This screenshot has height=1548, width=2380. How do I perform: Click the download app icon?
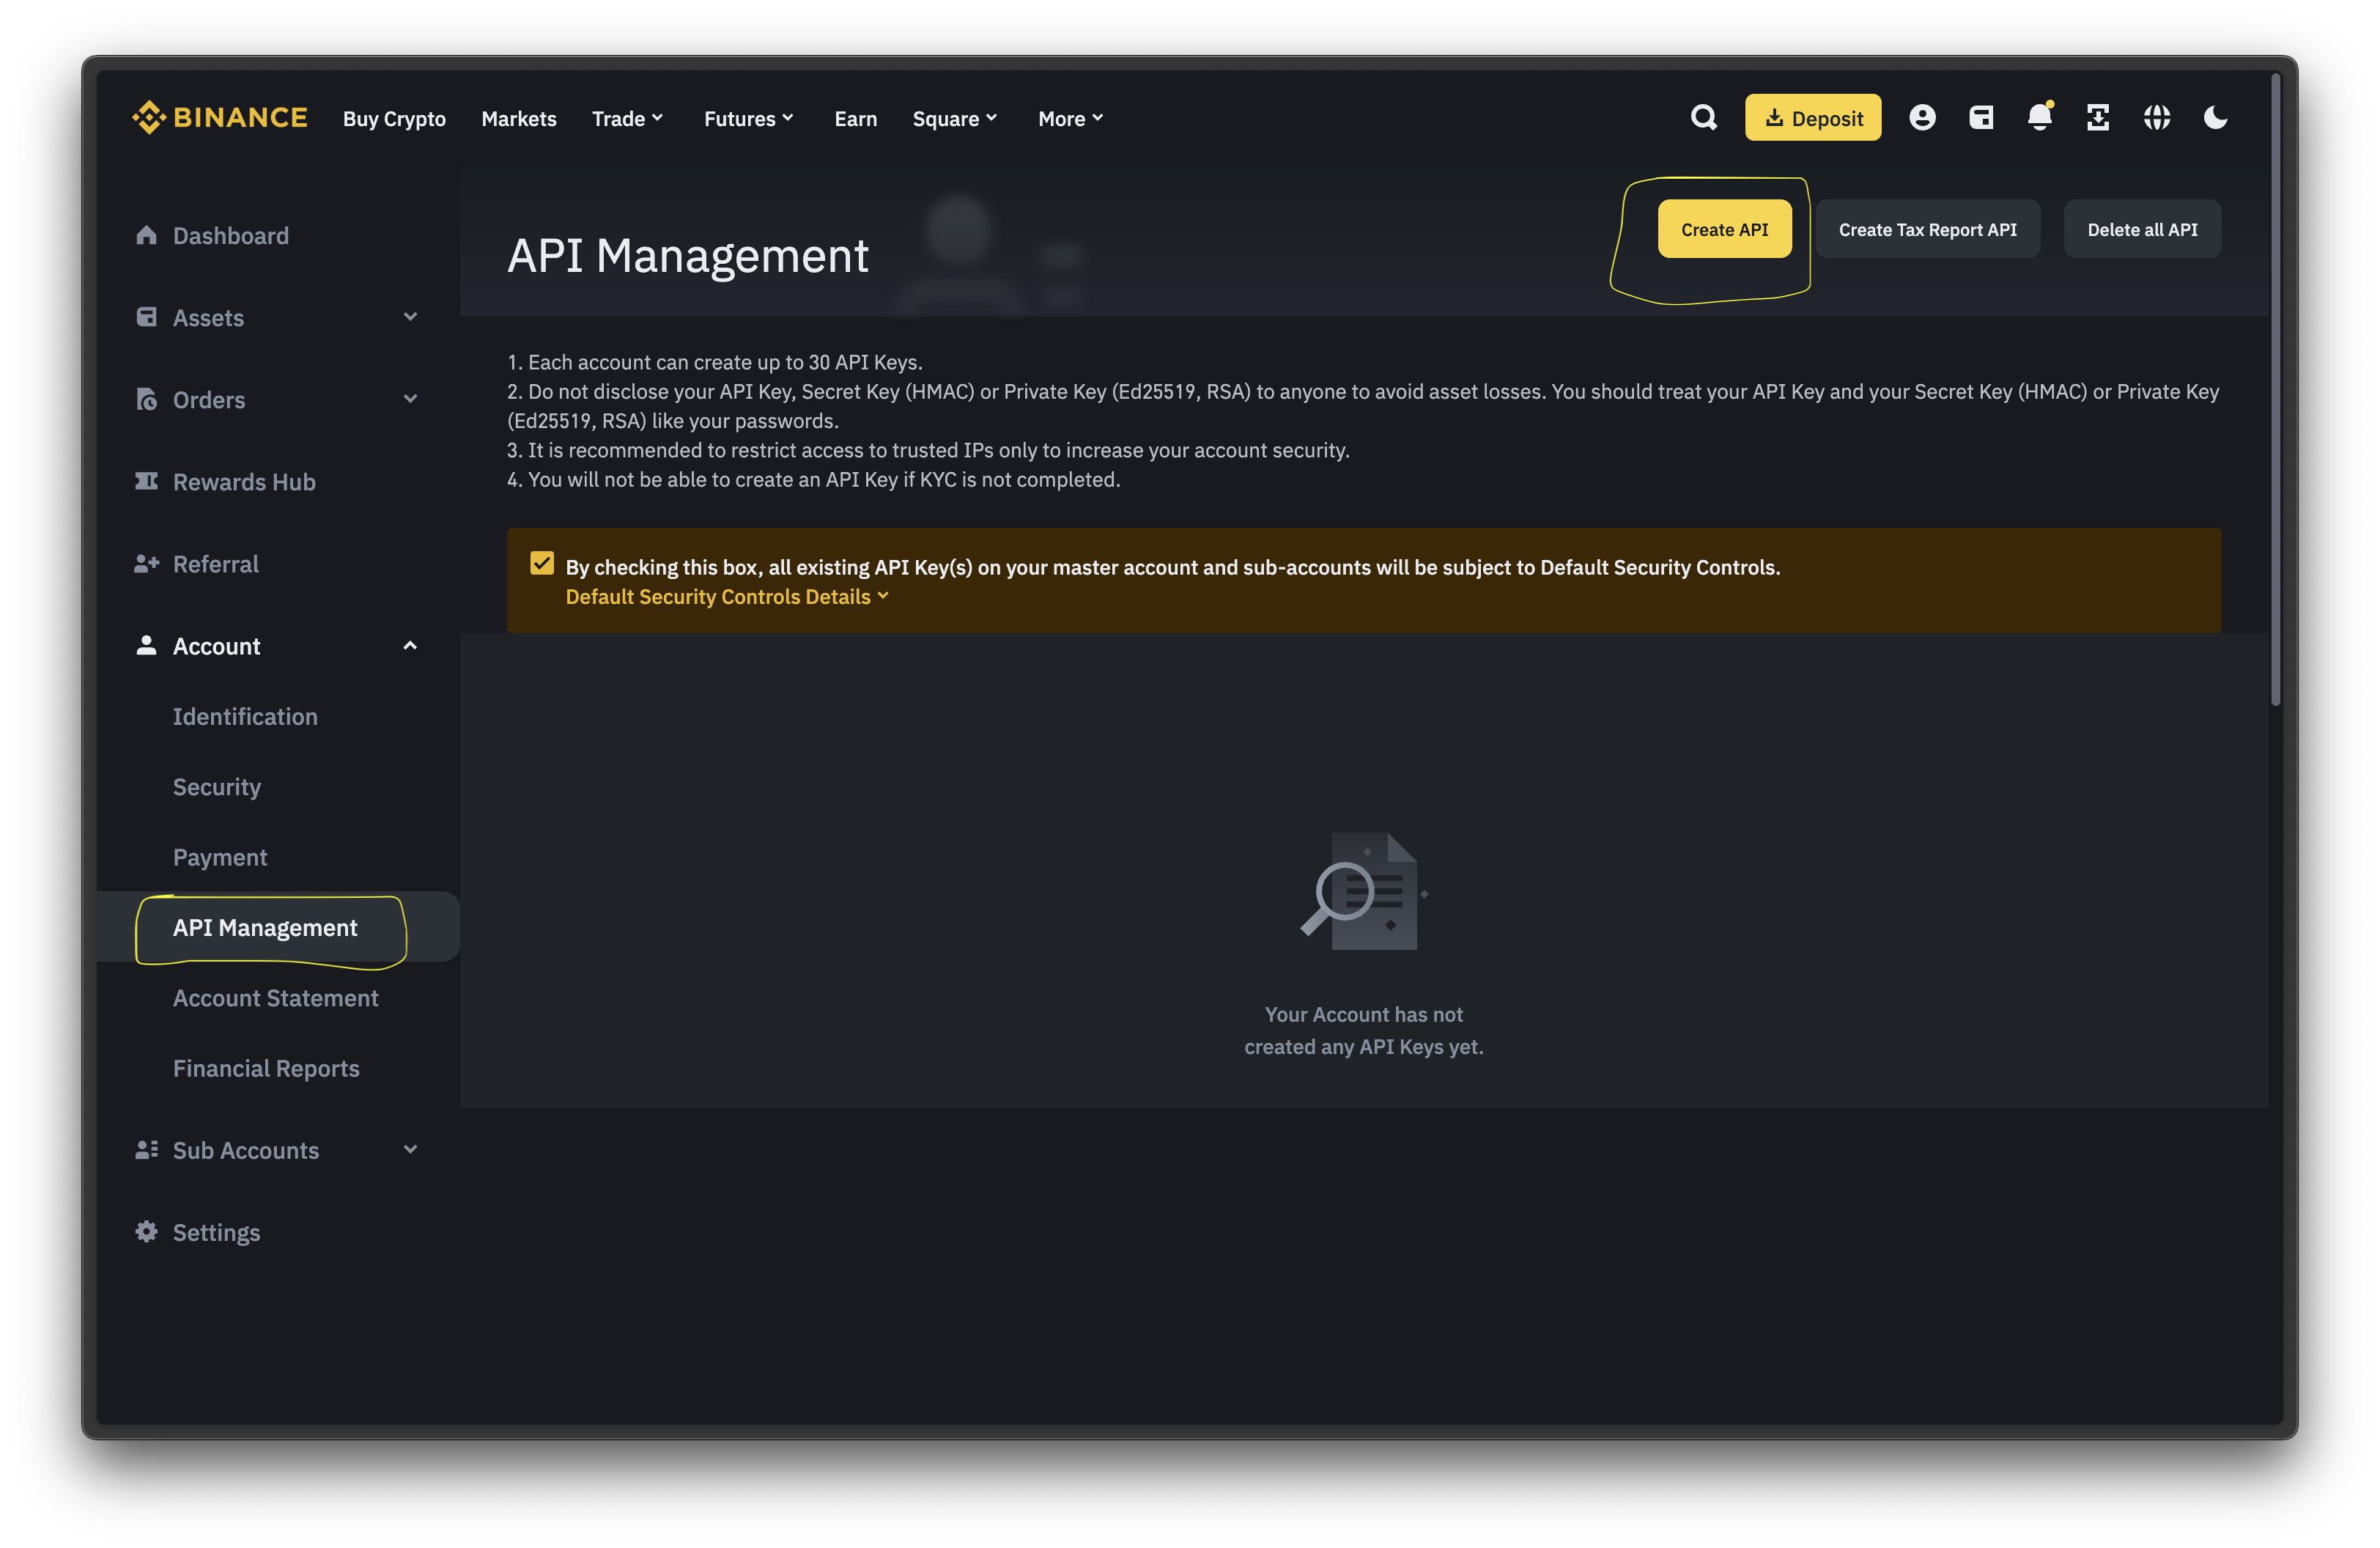tap(2098, 118)
